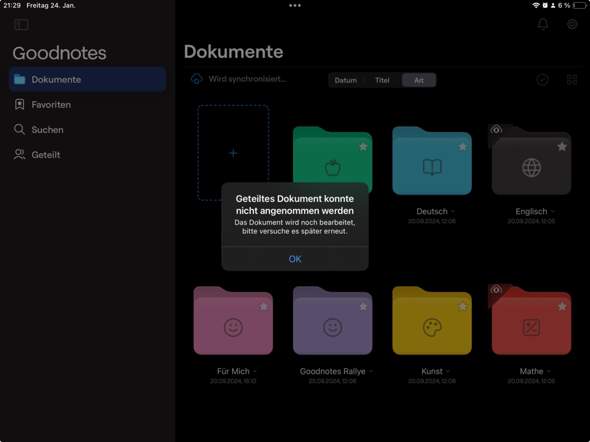
Task: Expand the Deutsch folder options chevron
Action: tap(453, 212)
